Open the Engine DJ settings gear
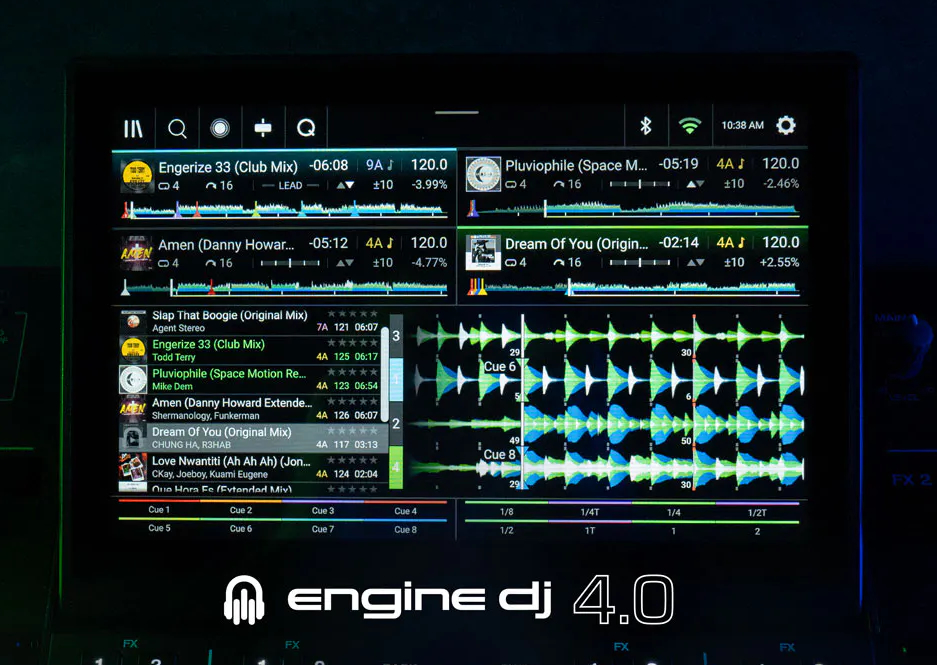This screenshot has width=937, height=665. tap(786, 126)
